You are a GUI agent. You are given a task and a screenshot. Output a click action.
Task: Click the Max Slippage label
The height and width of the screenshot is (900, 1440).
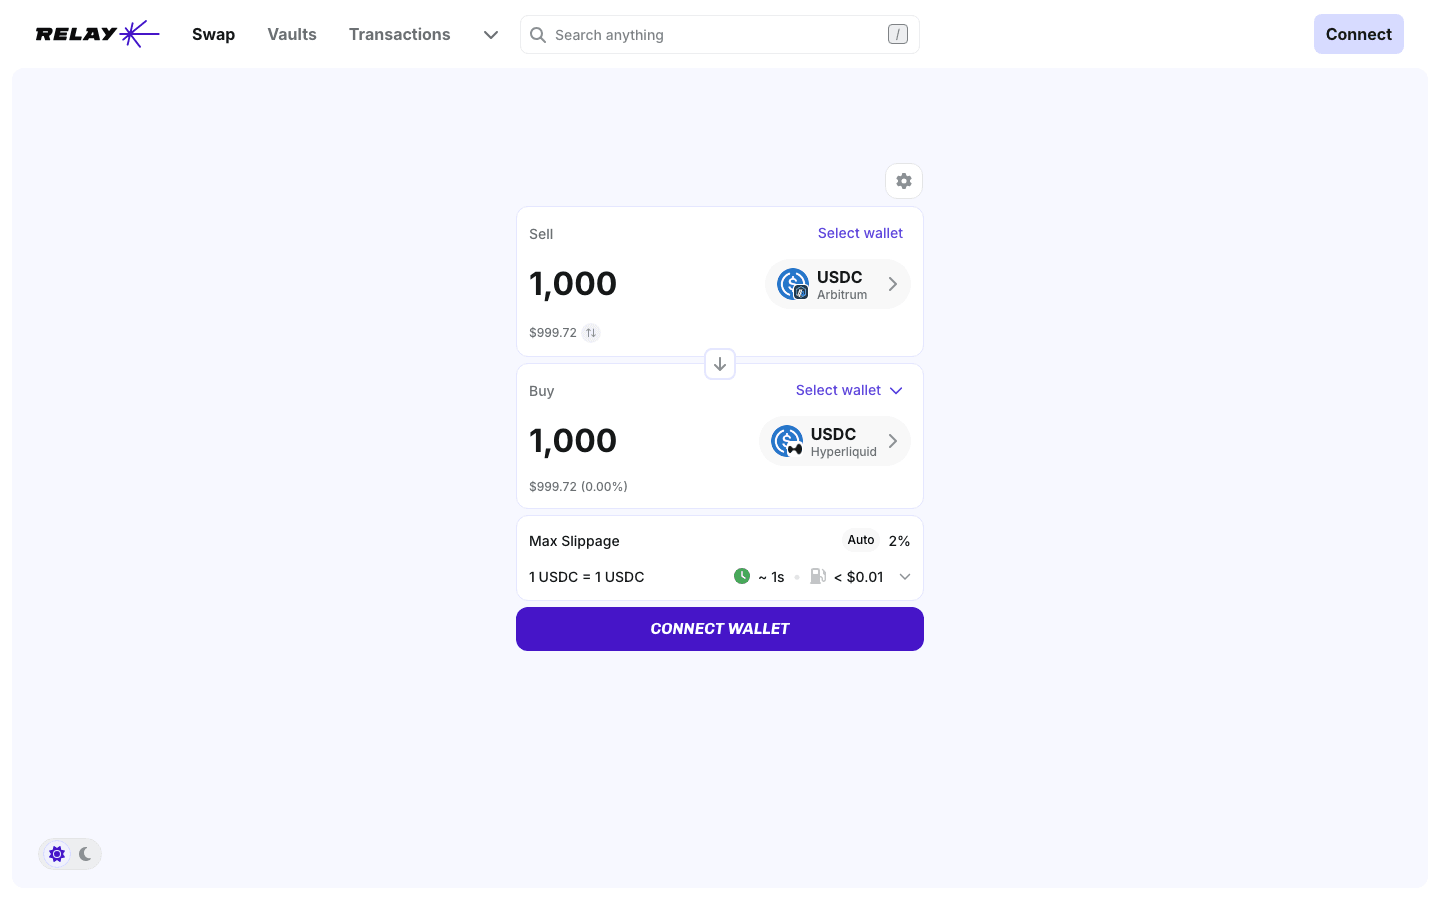tap(574, 541)
